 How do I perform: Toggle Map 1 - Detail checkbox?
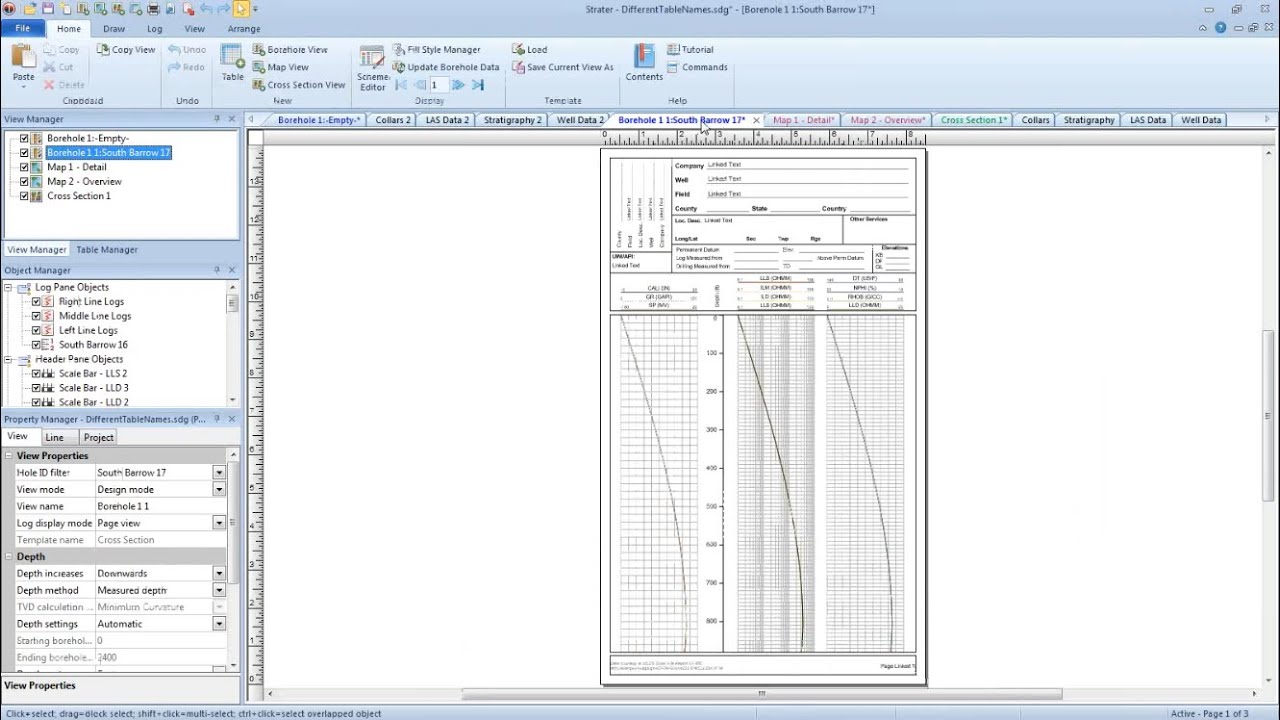[24, 167]
